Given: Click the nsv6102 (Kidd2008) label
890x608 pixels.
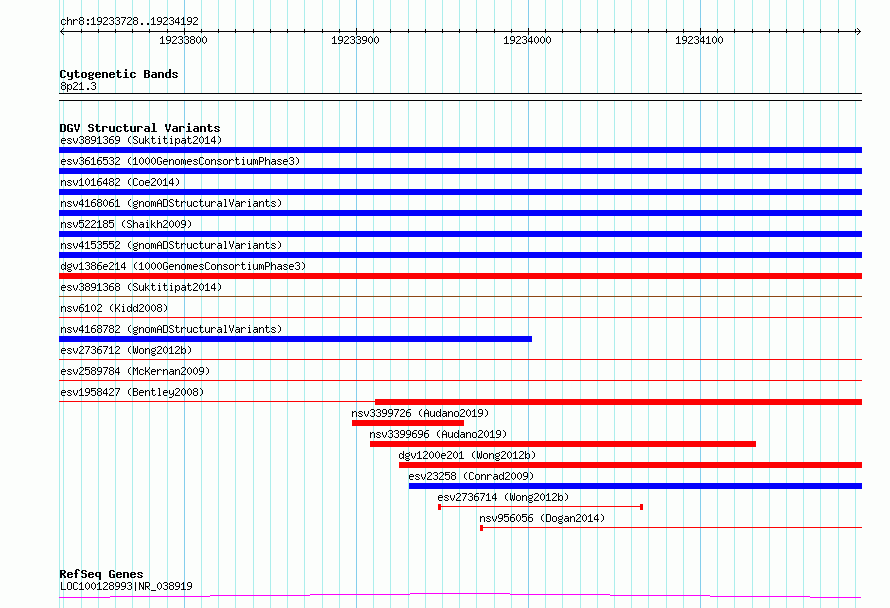Looking at the screenshot, I should [114, 308].
